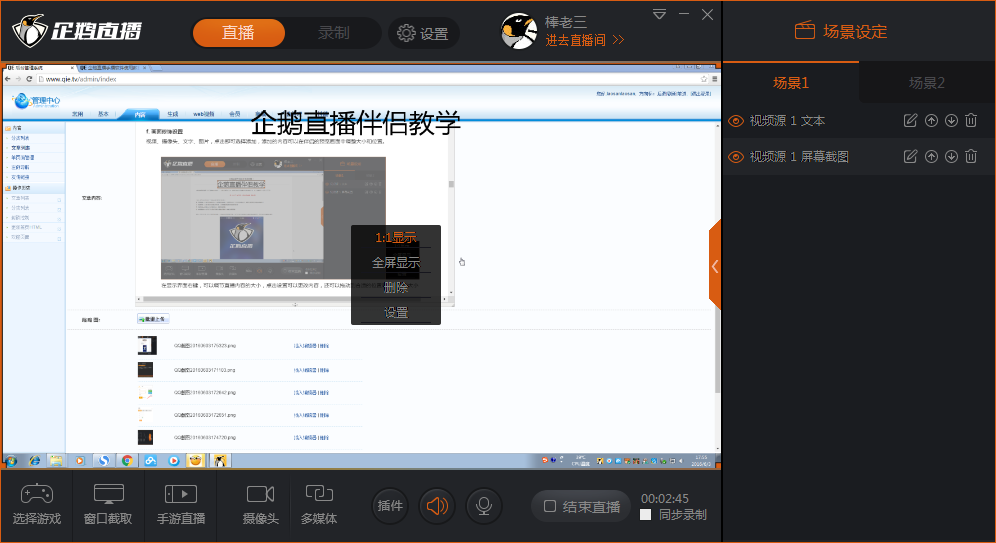Mute the speaker audio button
This screenshot has height=543, width=996.
(x=437, y=506)
